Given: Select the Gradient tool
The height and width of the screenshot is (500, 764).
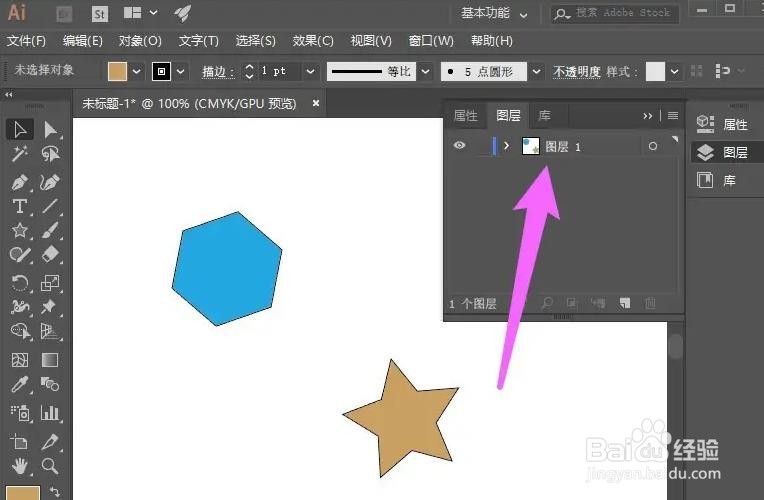Looking at the screenshot, I should (50, 360).
